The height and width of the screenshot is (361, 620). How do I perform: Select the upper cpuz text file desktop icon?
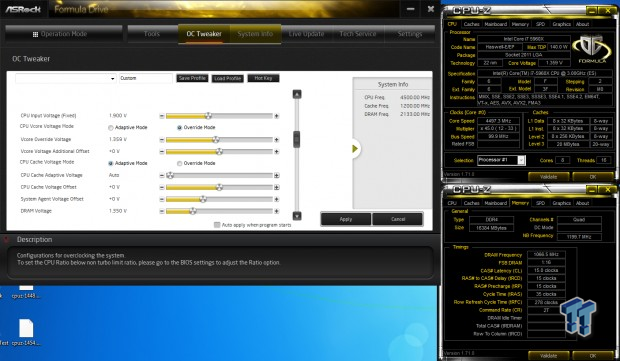pyautogui.click(x=26, y=292)
